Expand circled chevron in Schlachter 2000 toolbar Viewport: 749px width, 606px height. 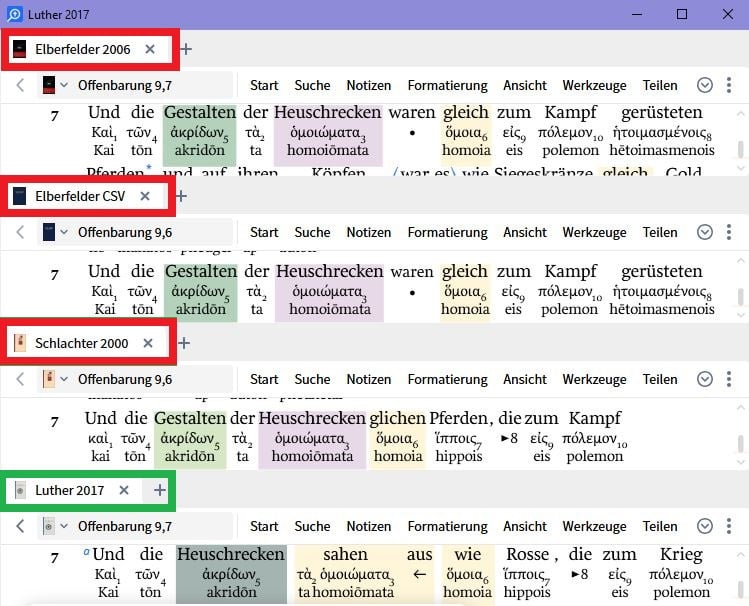click(x=705, y=380)
